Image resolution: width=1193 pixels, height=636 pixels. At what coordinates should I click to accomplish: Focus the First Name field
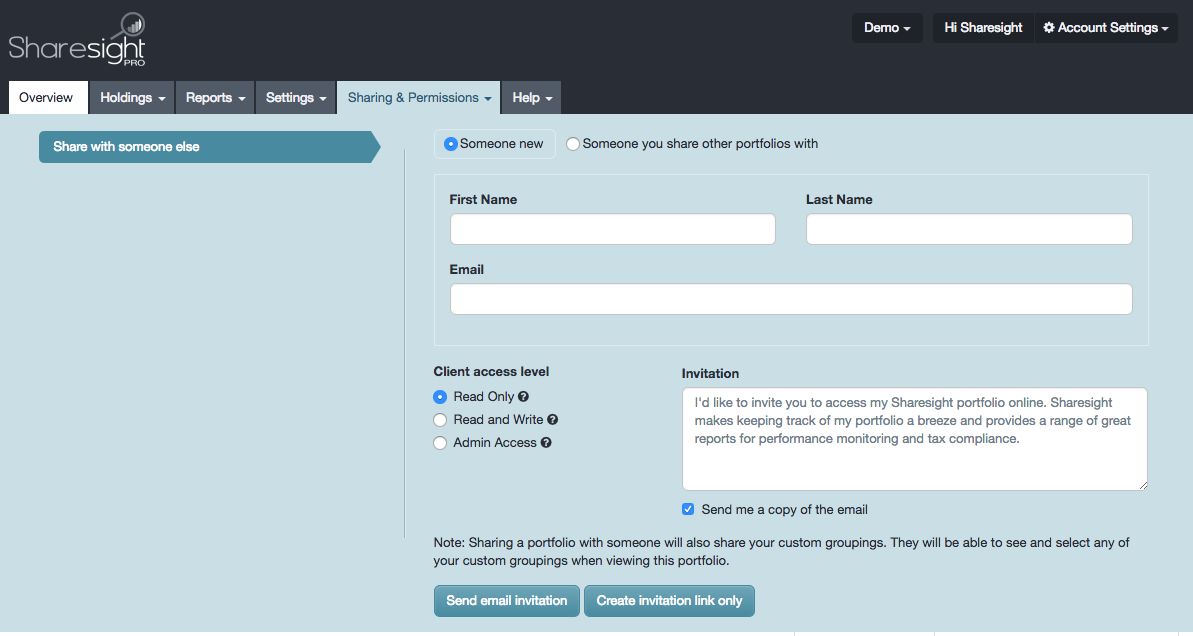point(612,229)
